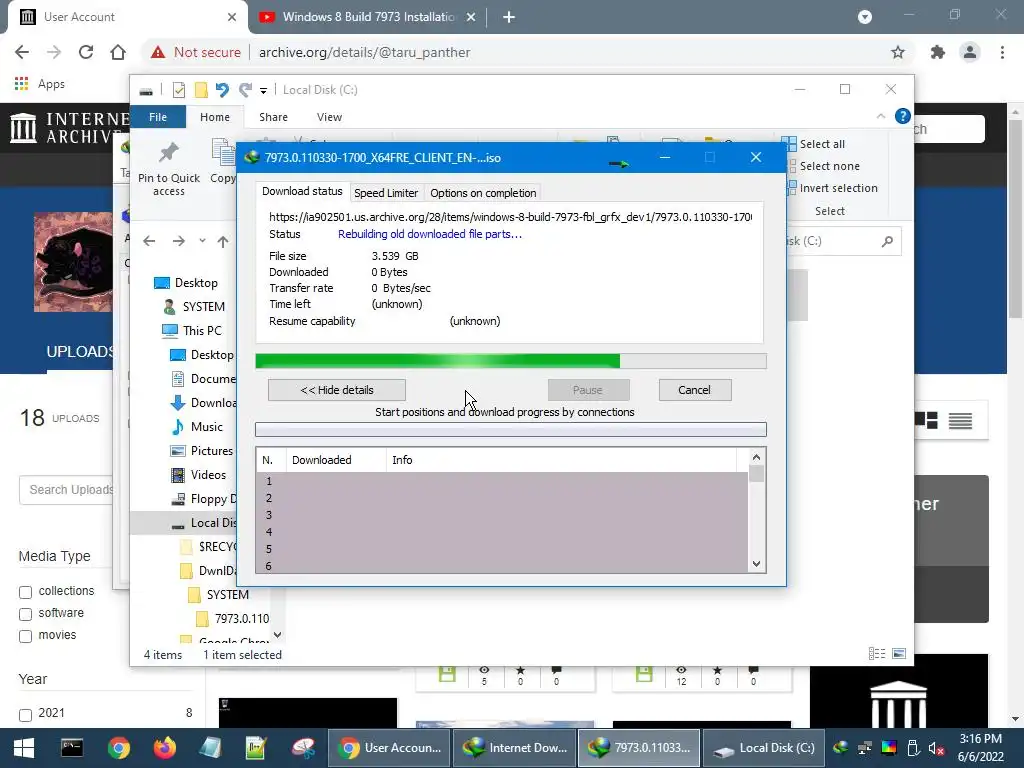Viewport: 1024px width, 768px height.
Task: Open the File menu in Explorer
Action: click(158, 117)
